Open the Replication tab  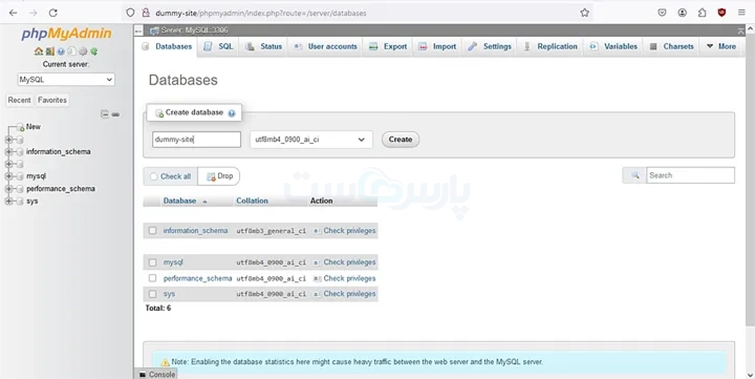coord(550,47)
